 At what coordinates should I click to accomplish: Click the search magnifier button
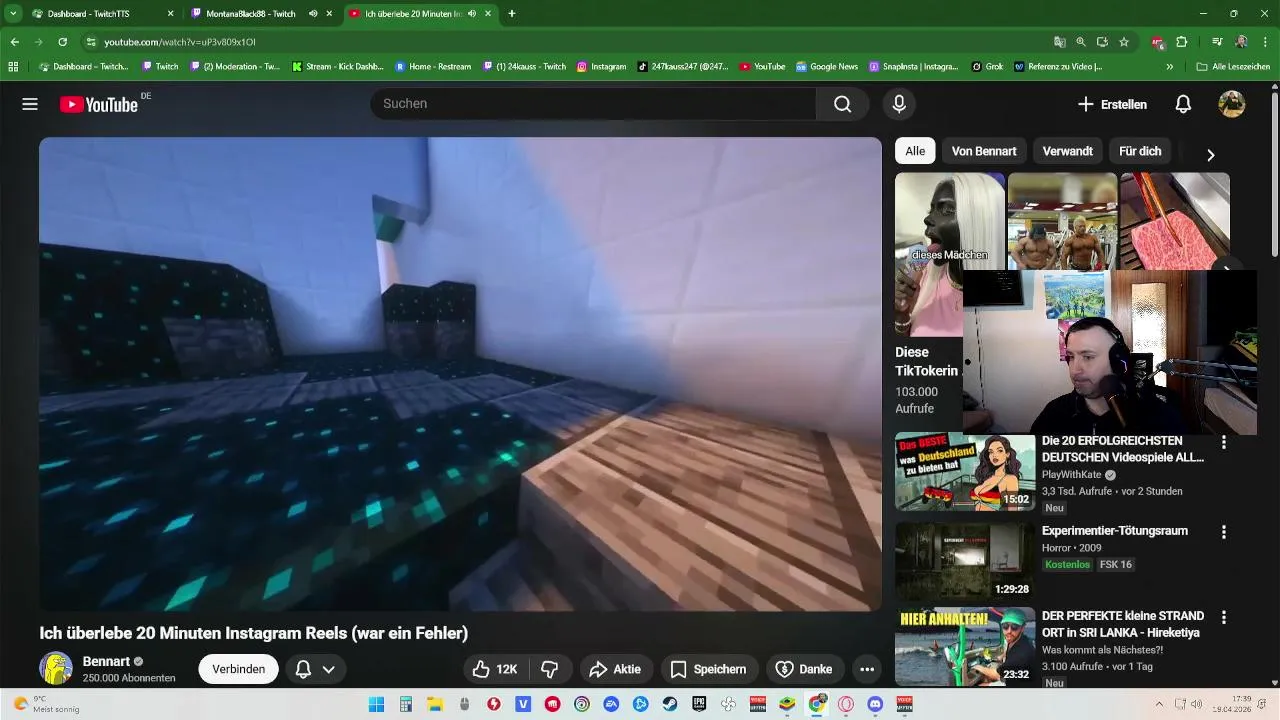842,104
